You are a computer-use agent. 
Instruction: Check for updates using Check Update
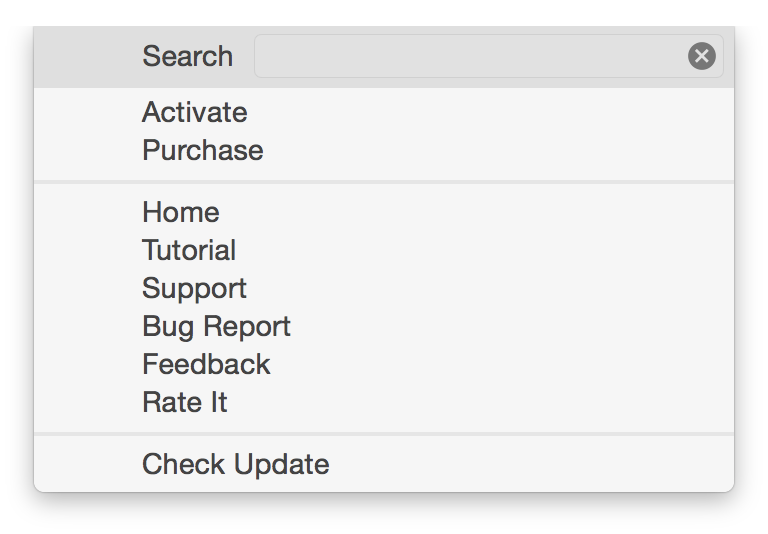click(236, 464)
